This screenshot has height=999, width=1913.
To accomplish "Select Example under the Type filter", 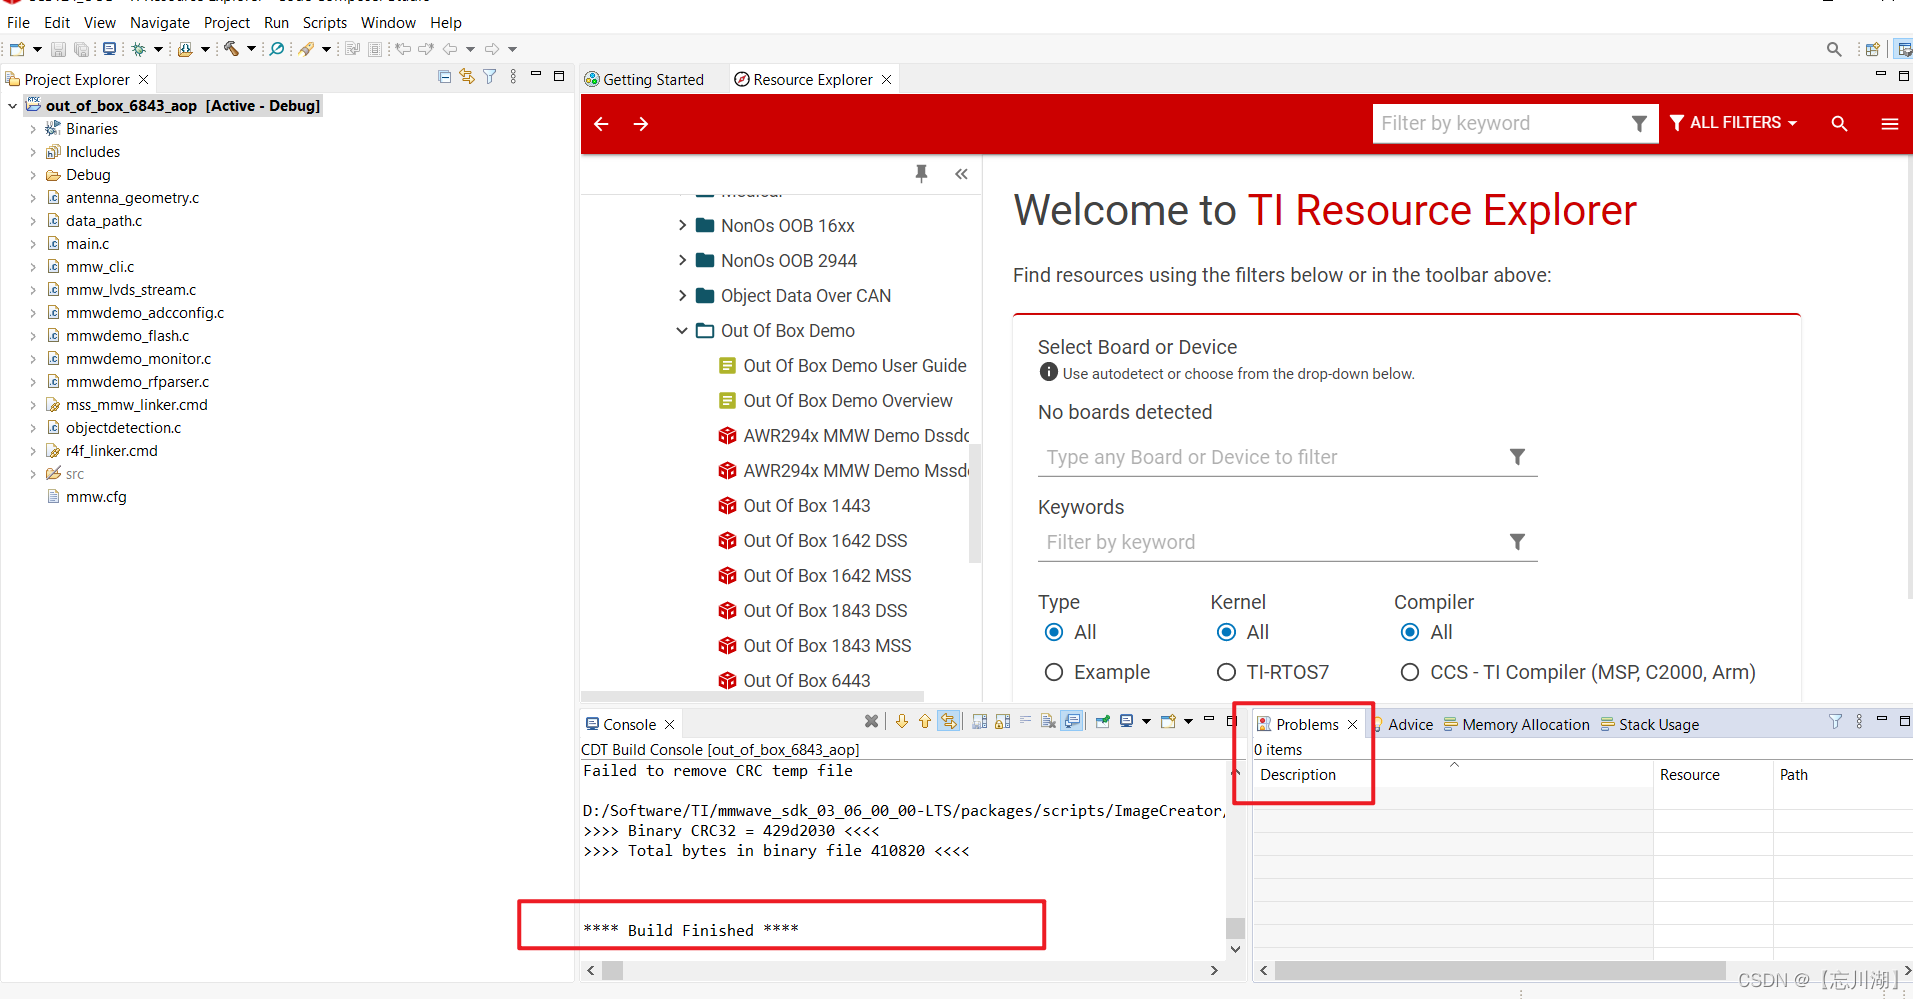I will pyautogui.click(x=1054, y=672).
